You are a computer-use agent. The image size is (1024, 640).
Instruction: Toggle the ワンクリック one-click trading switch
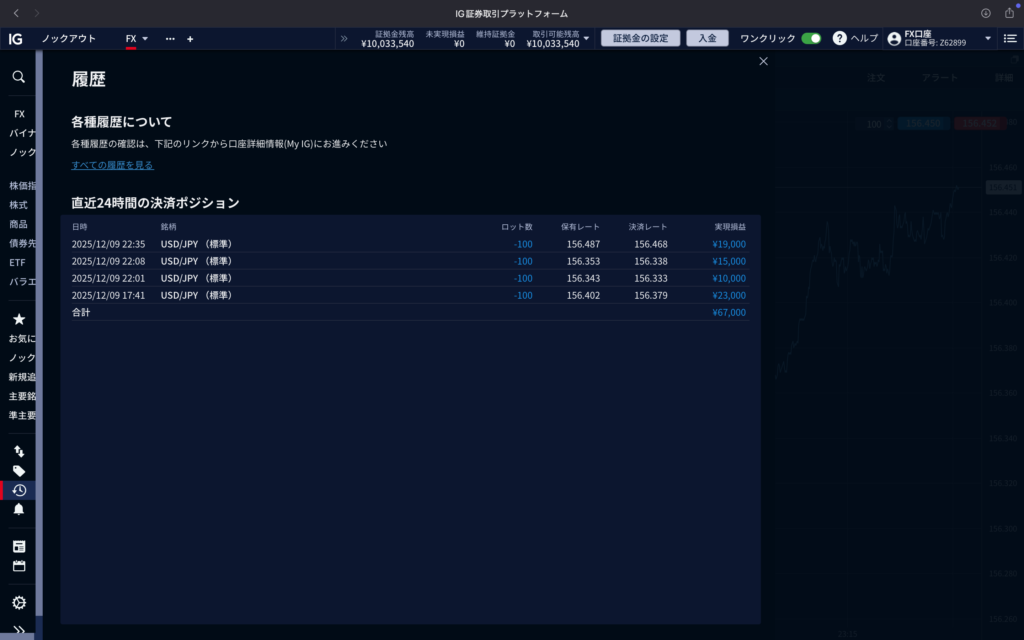click(811, 38)
